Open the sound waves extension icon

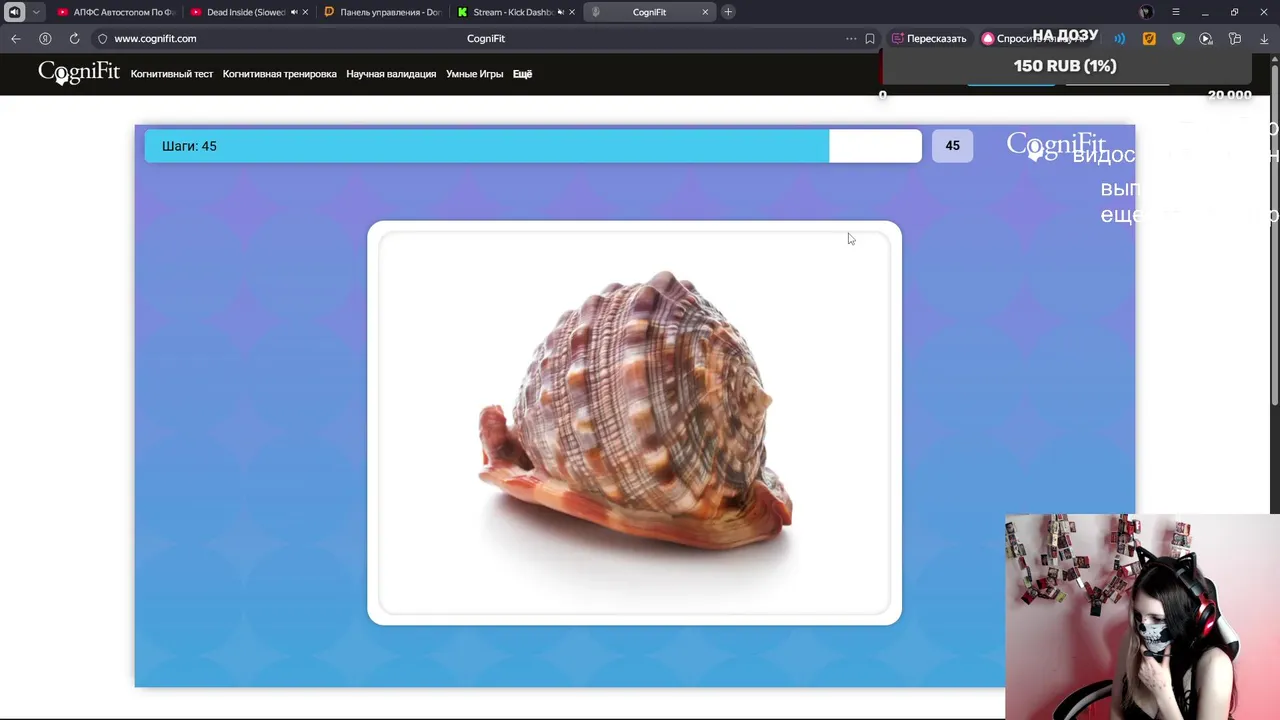tap(1120, 39)
